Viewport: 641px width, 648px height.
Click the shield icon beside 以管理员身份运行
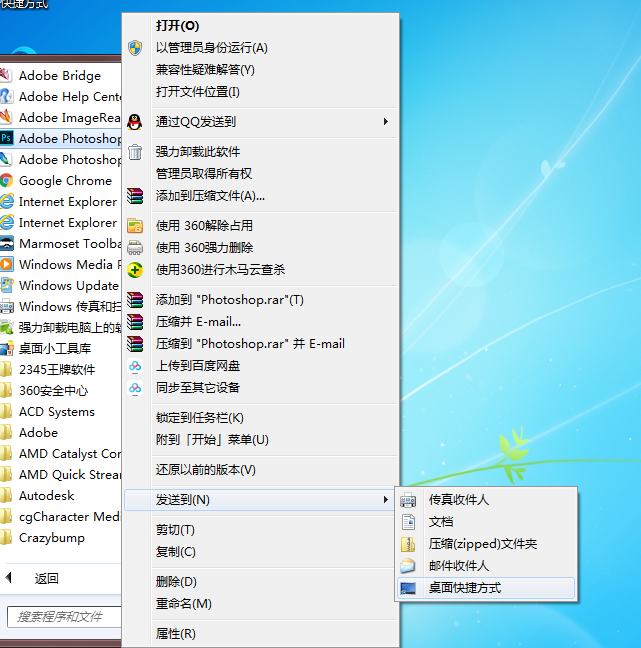click(135, 48)
